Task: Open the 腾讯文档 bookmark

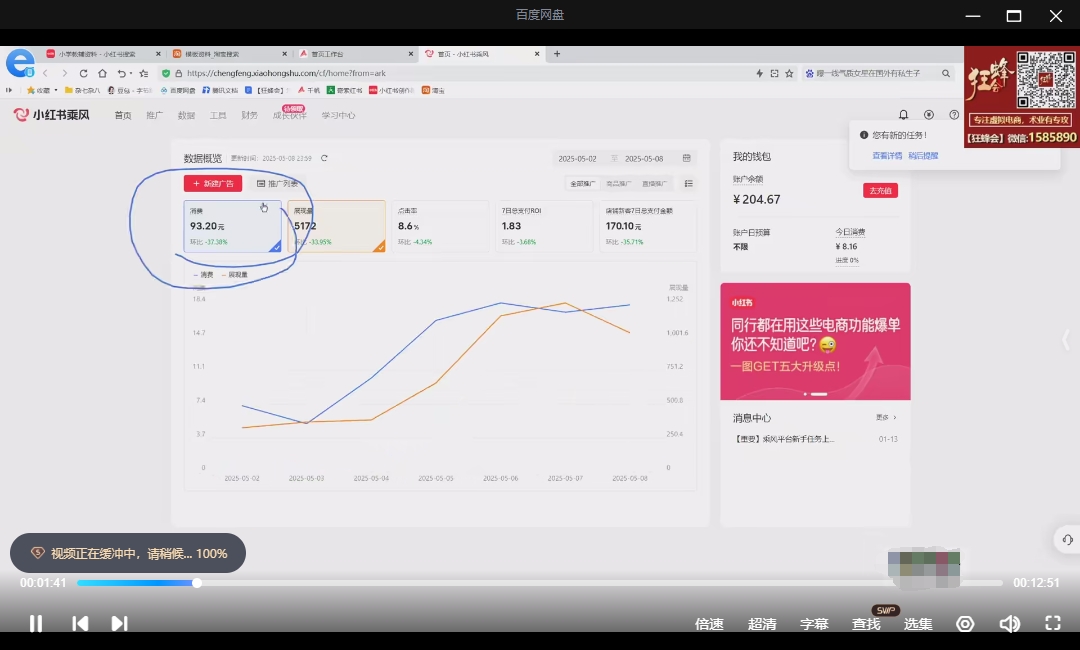Action: click(x=220, y=90)
